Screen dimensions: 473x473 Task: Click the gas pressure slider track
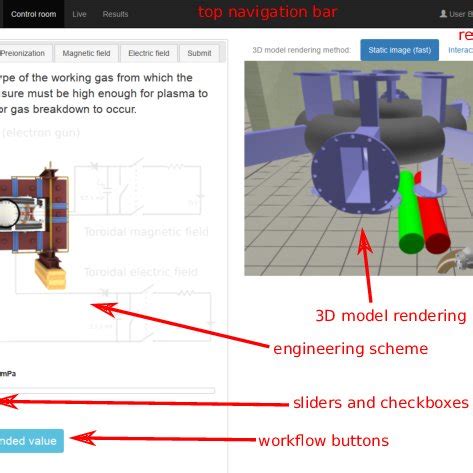tap(107, 390)
